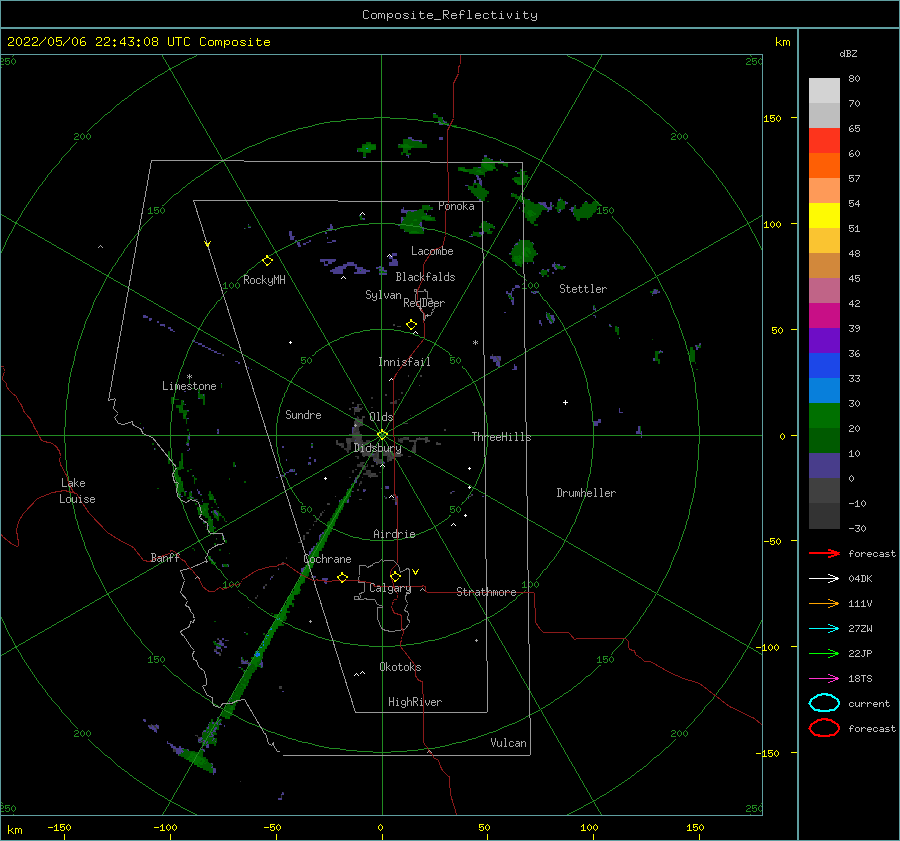Image resolution: width=900 pixels, height=841 pixels.
Task: Click the light blue 30-33 dBZ swatch
Action: [x=824, y=391]
